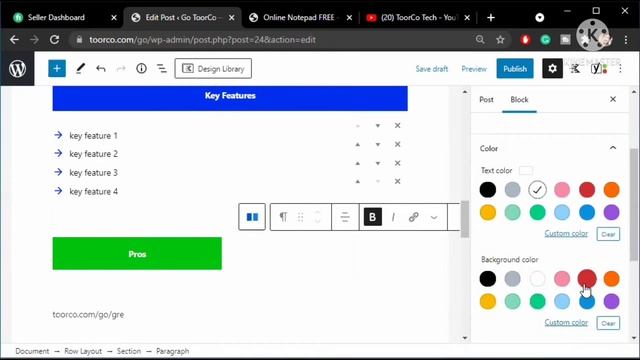Screen dimensions: 640x360
Task: Select red text color swatch
Action: point(587,190)
